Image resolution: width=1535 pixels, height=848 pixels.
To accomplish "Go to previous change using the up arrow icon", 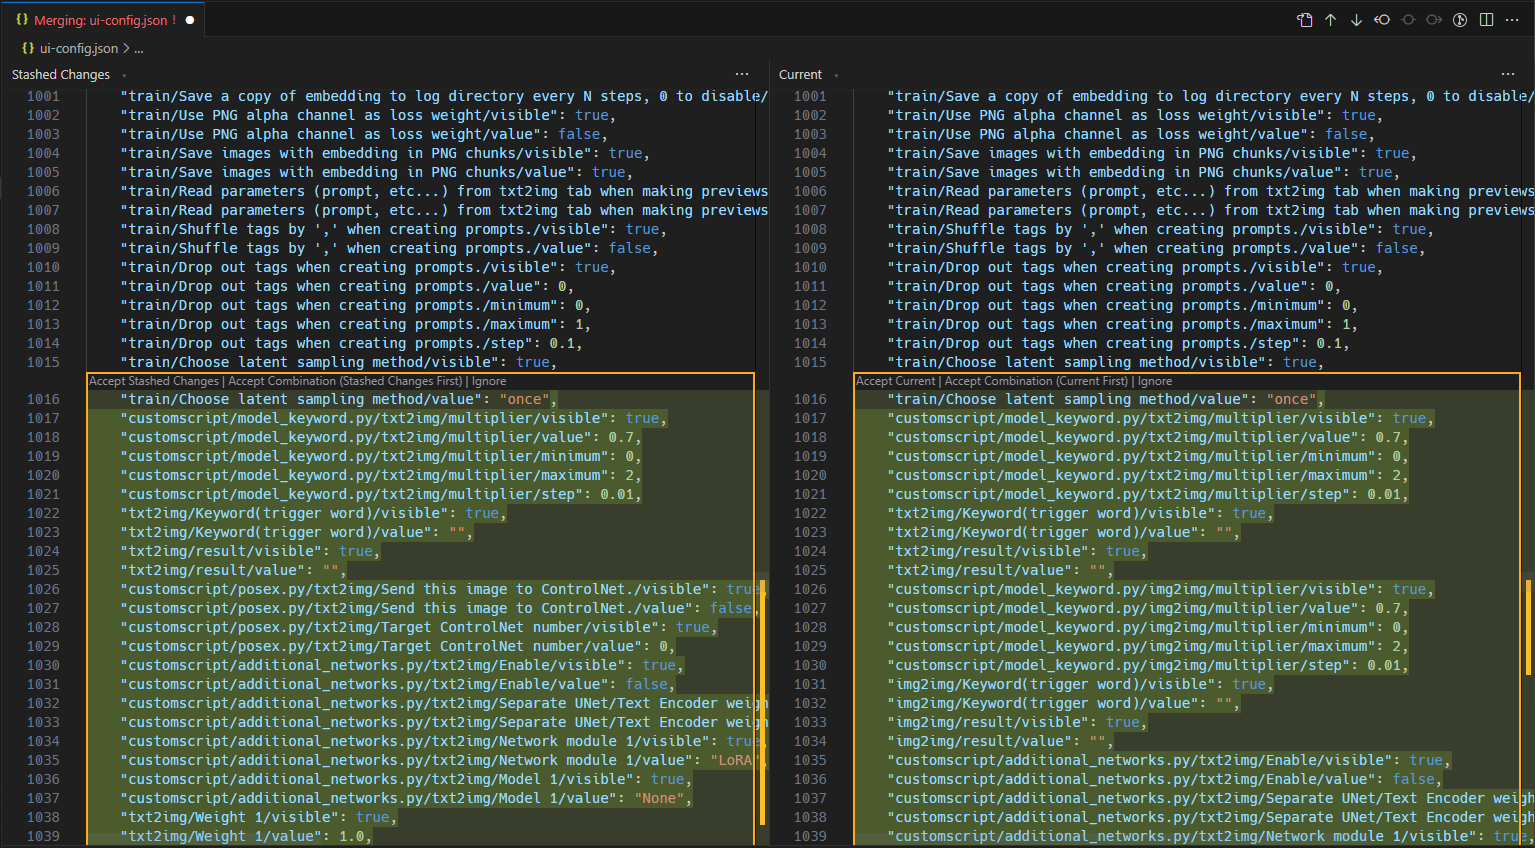I will 1330,19.
